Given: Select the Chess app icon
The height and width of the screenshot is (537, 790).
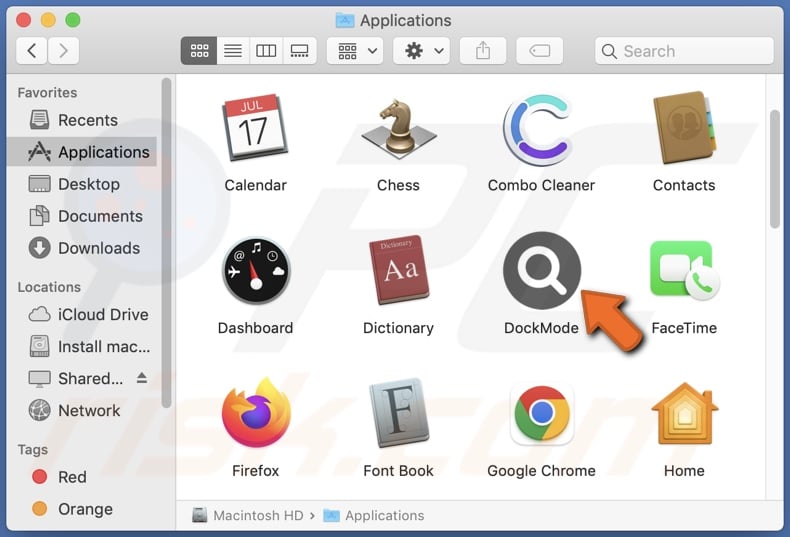Looking at the screenshot, I should click(x=399, y=128).
